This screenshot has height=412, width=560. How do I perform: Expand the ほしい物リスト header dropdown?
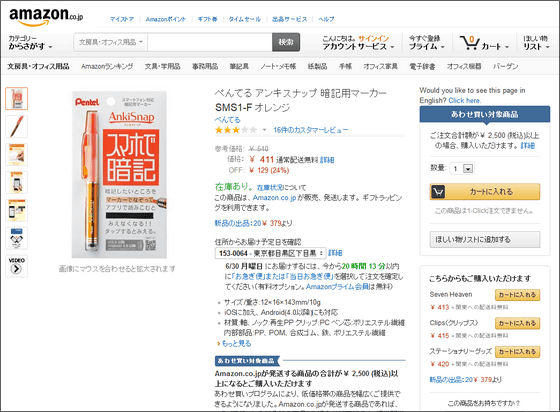click(x=536, y=42)
